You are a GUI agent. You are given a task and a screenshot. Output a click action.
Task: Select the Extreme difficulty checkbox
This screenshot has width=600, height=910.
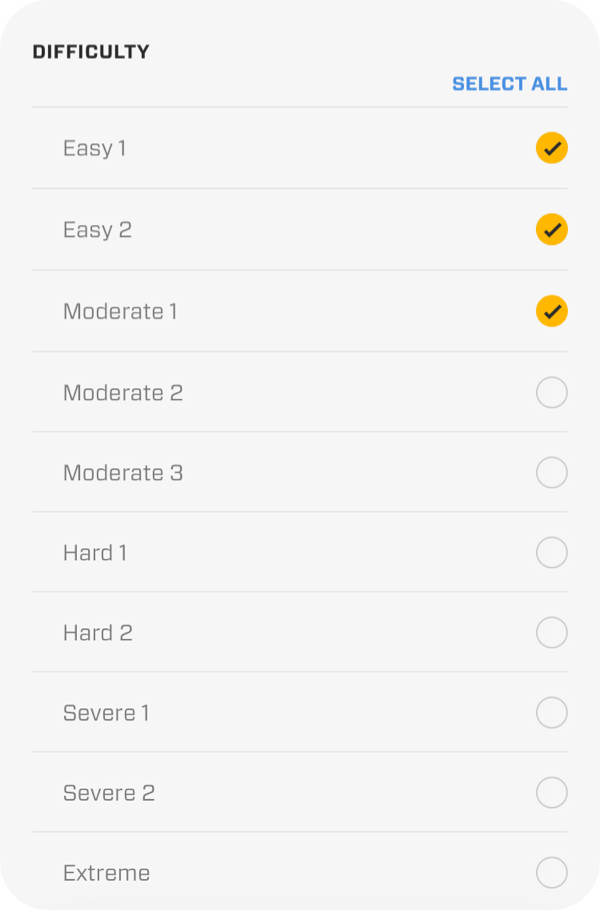pyautogui.click(x=551, y=872)
